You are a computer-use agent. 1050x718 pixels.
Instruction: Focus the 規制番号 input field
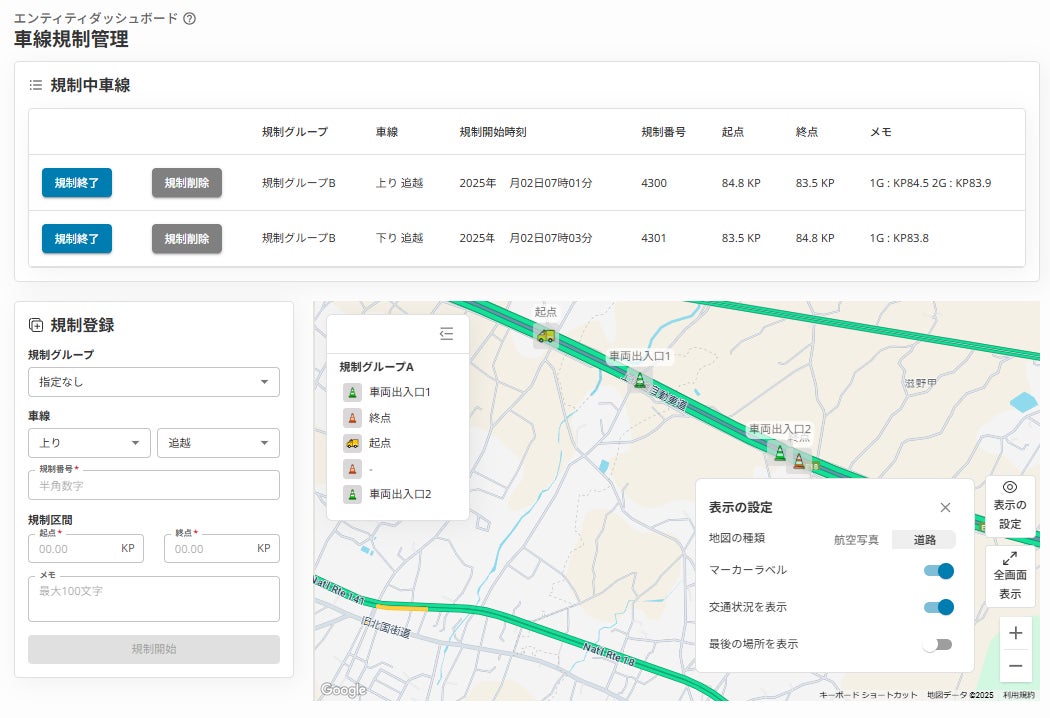click(x=154, y=486)
